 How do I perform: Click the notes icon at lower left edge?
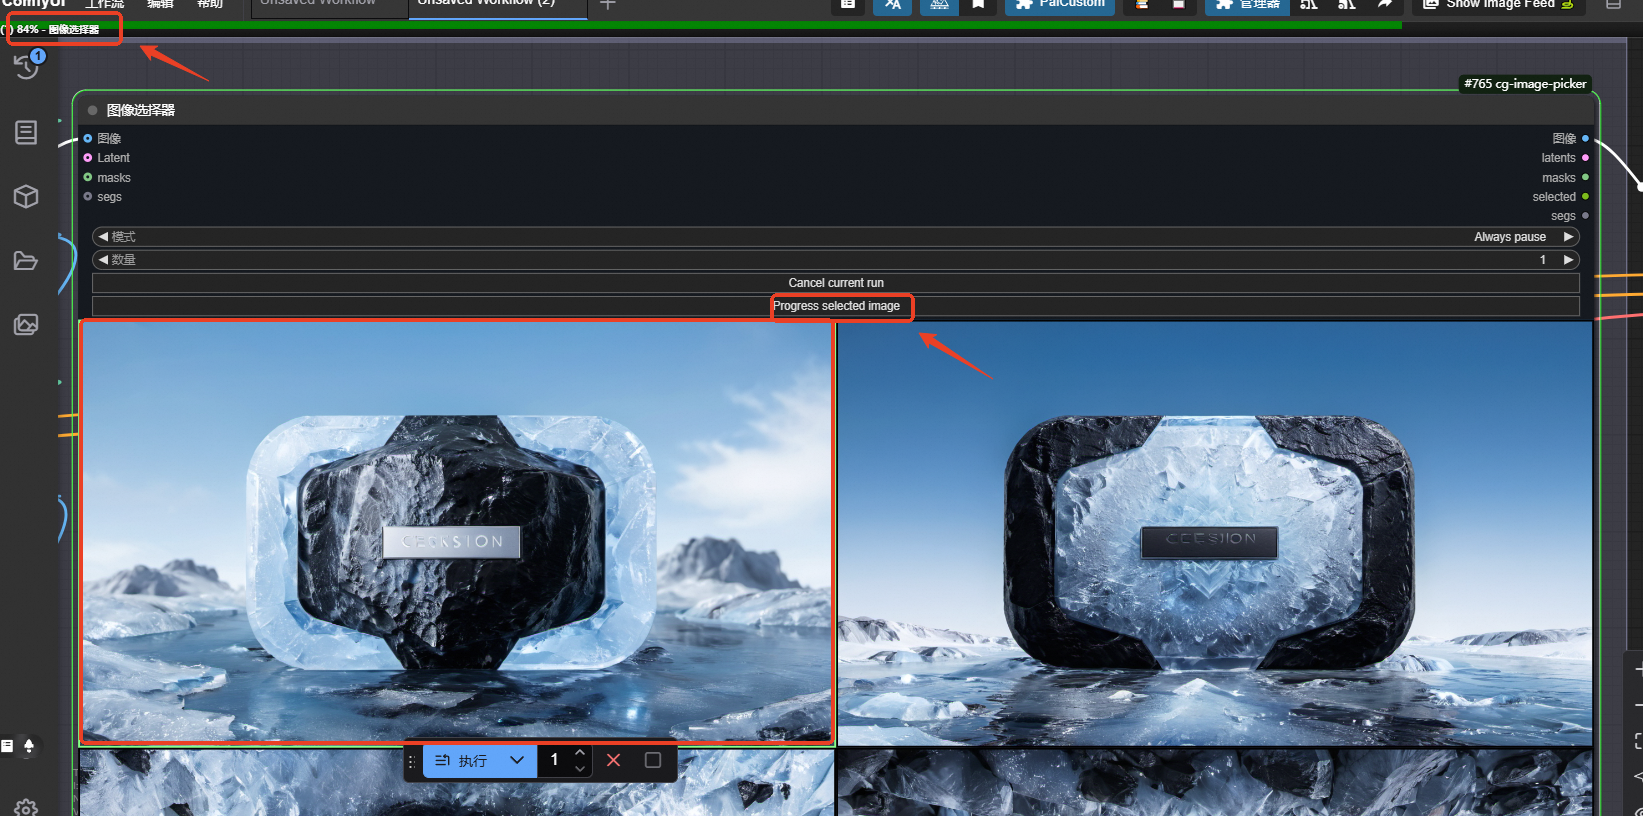(7, 746)
